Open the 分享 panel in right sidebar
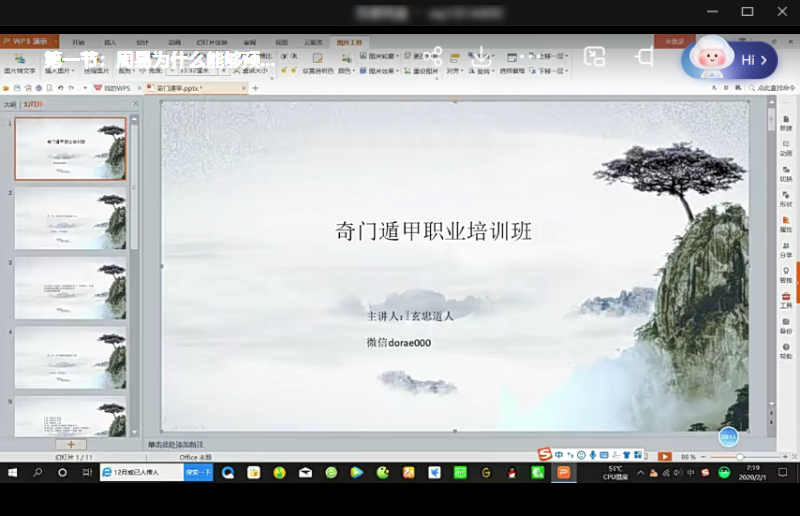This screenshot has height=516, width=800. coord(786,248)
